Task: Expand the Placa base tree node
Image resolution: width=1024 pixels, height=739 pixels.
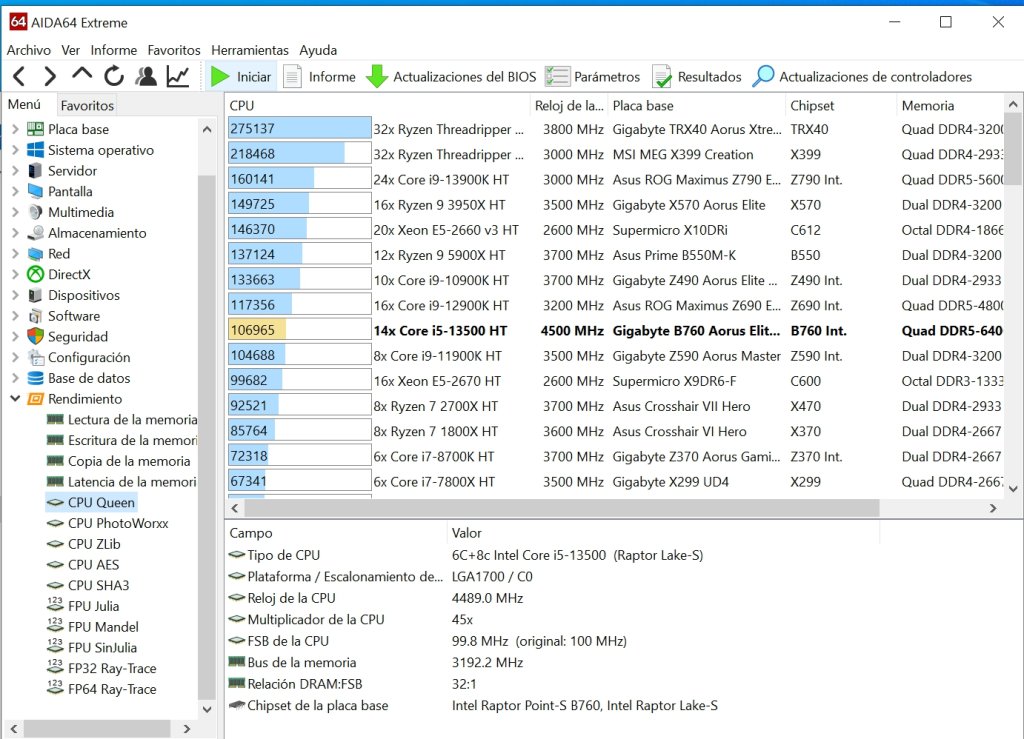Action: tap(16, 129)
